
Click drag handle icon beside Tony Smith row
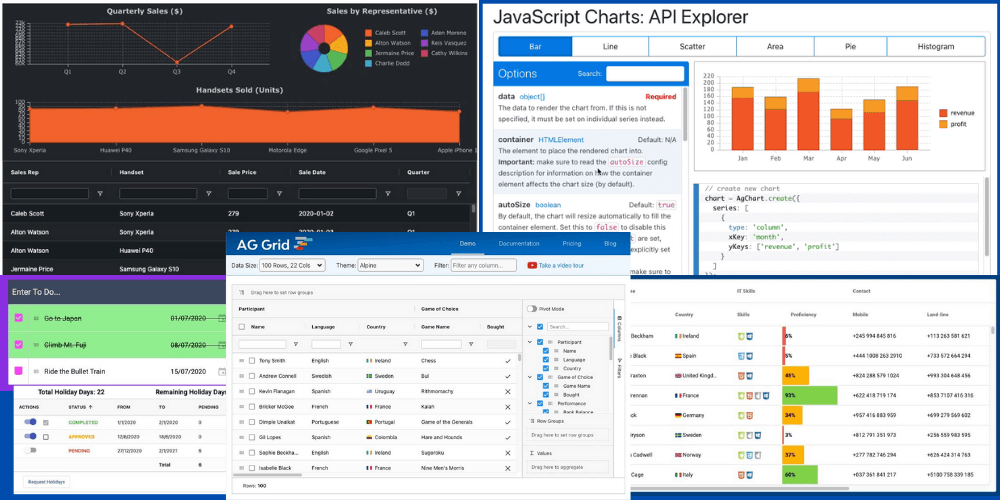(x=241, y=360)
